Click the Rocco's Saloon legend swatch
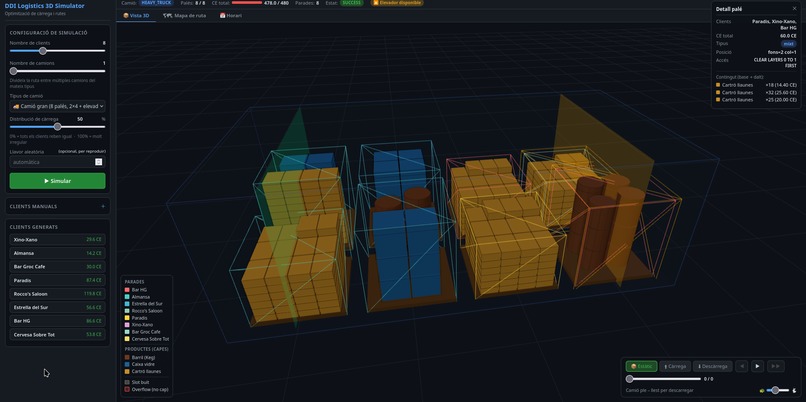The height and width of the screenshot is (402, 806). click(127, 311)
